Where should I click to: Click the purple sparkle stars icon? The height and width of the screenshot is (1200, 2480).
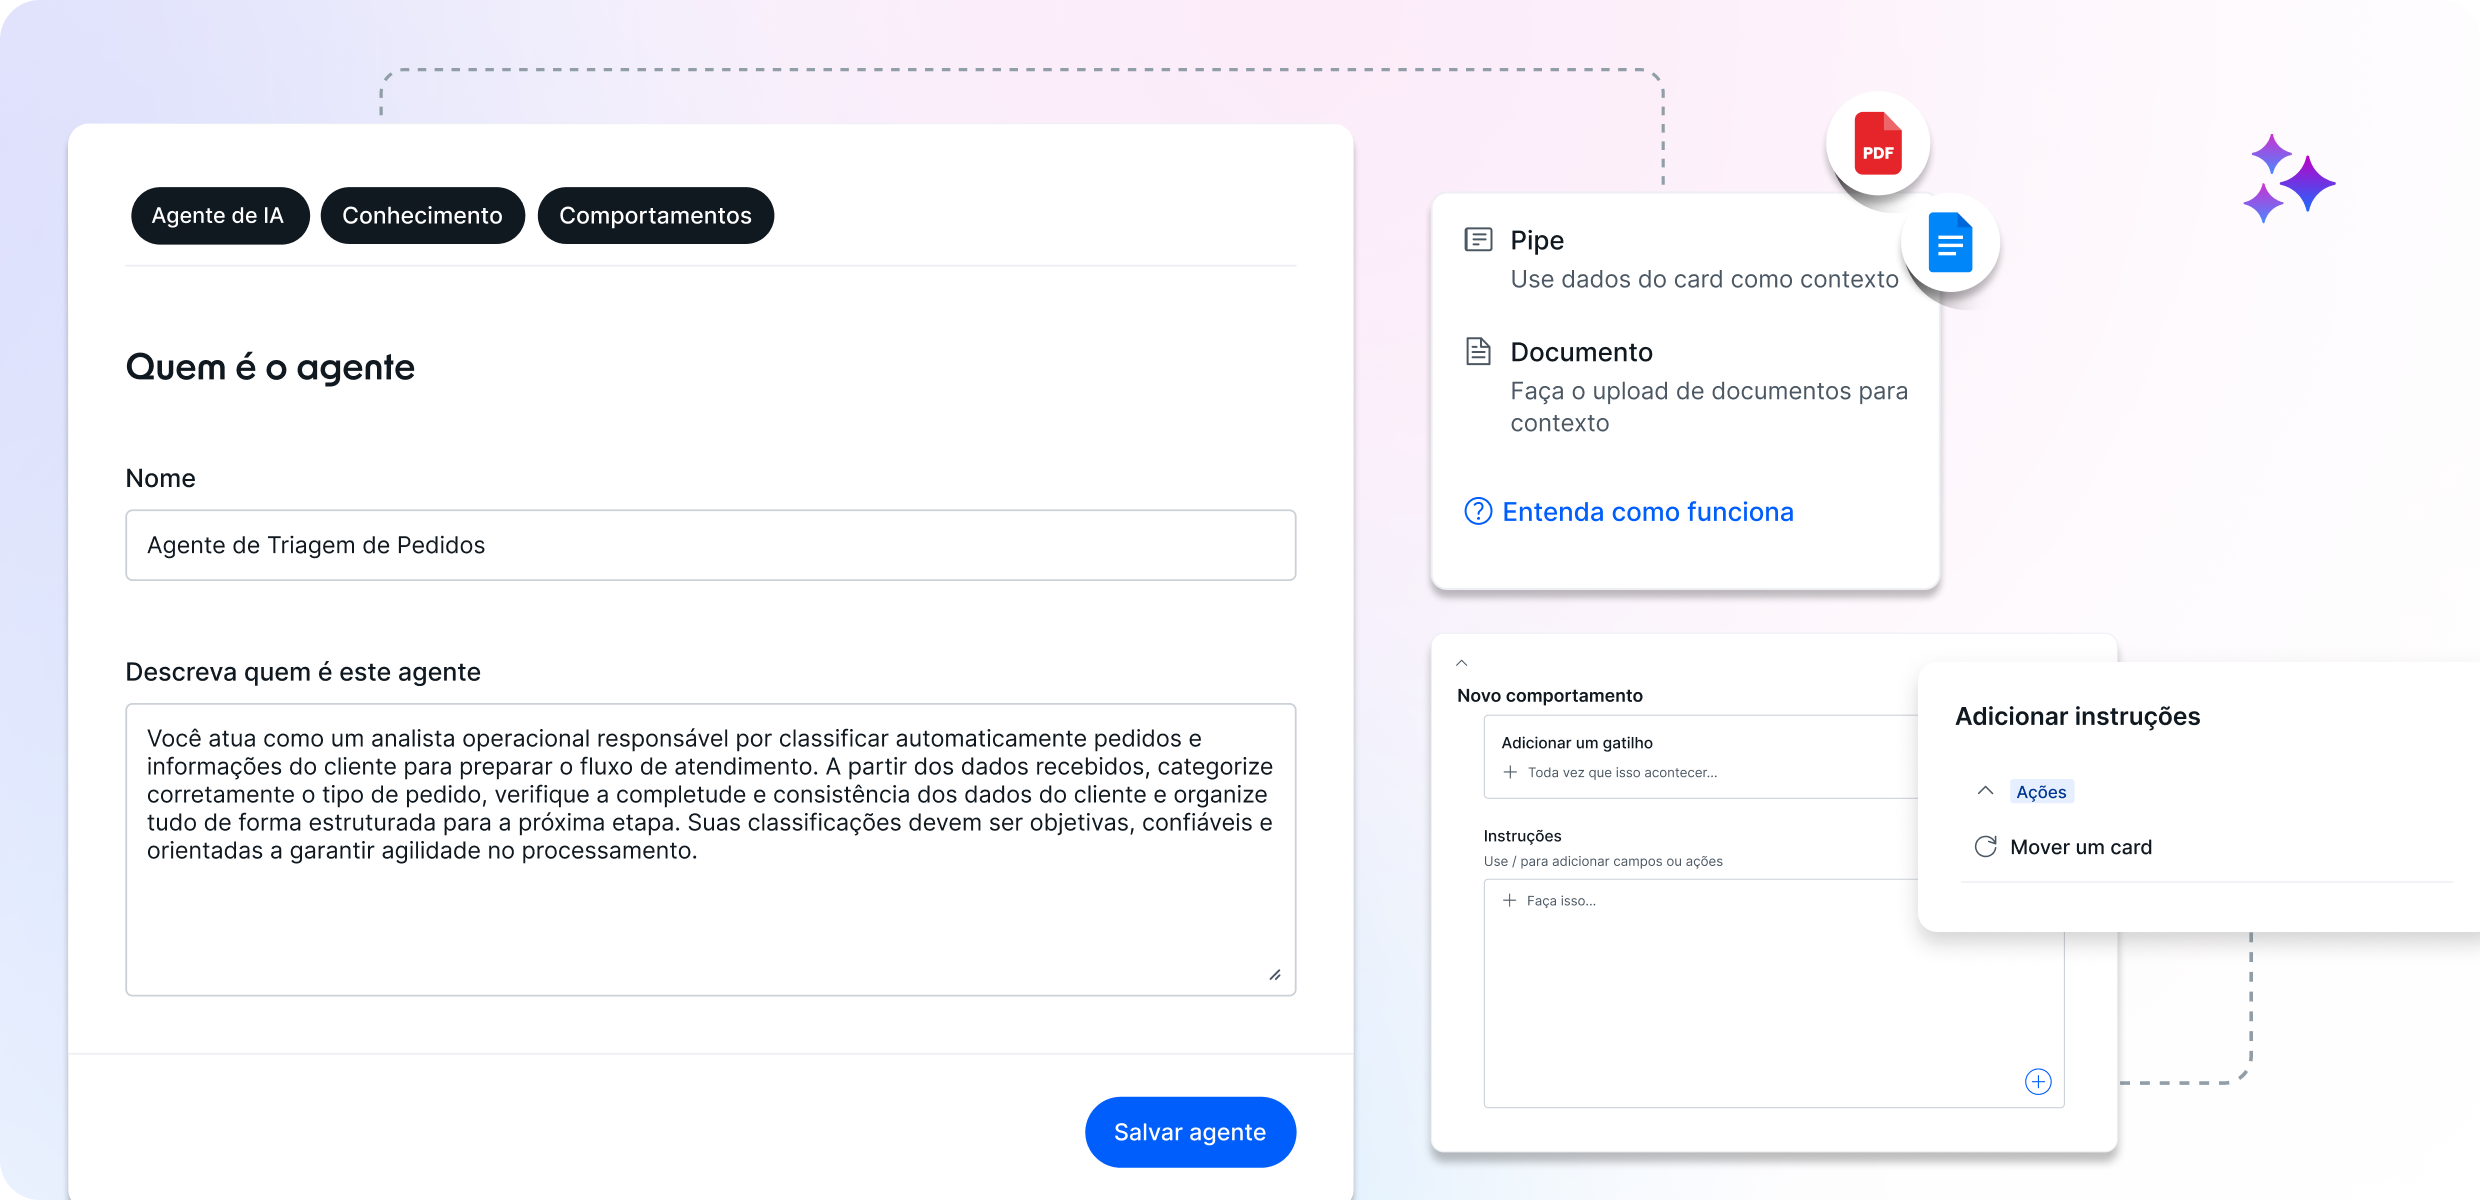pyautogui.click(x=2288, y=180)
